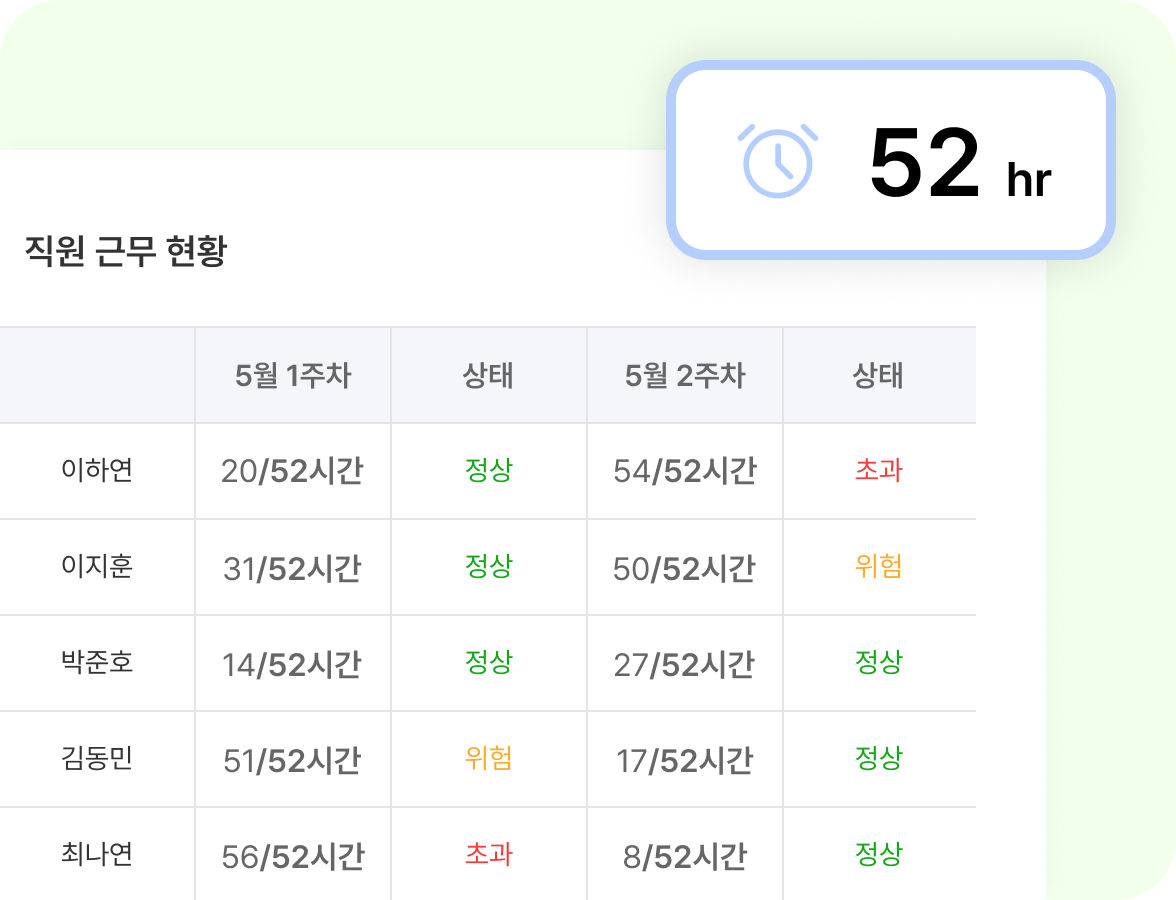
Task: Click the first 상태 column header
Action: (489, 376)
